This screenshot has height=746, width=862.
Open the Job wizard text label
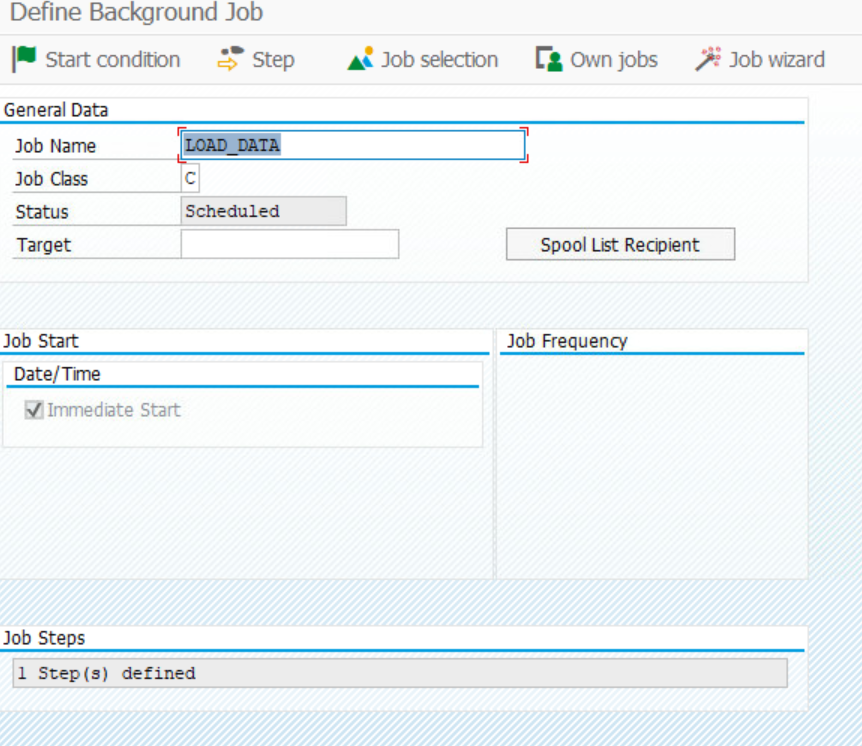[777, 60]
